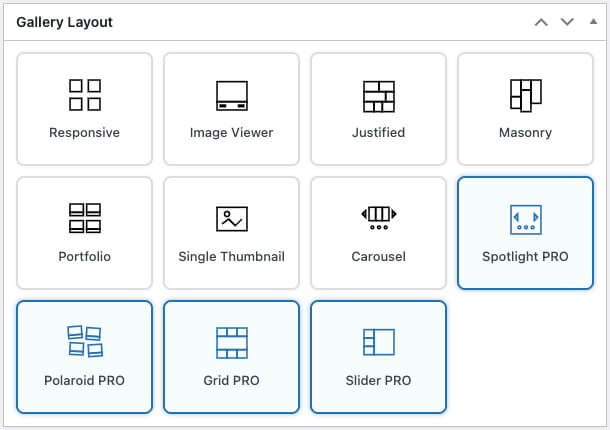The image size is (610, 430).
Task: Click the "Masonry" text label
Action: (x=525, y=132)
